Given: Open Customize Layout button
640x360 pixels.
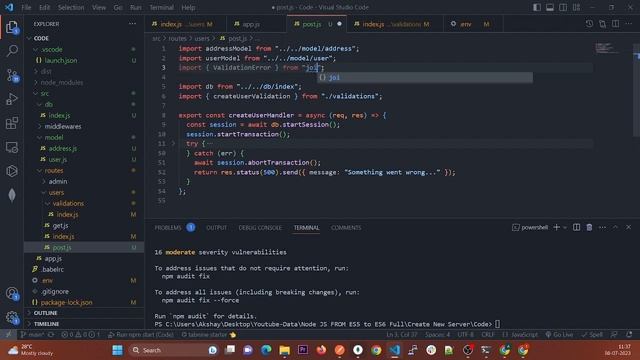Looking at the screenshot, I should (576, 7).
